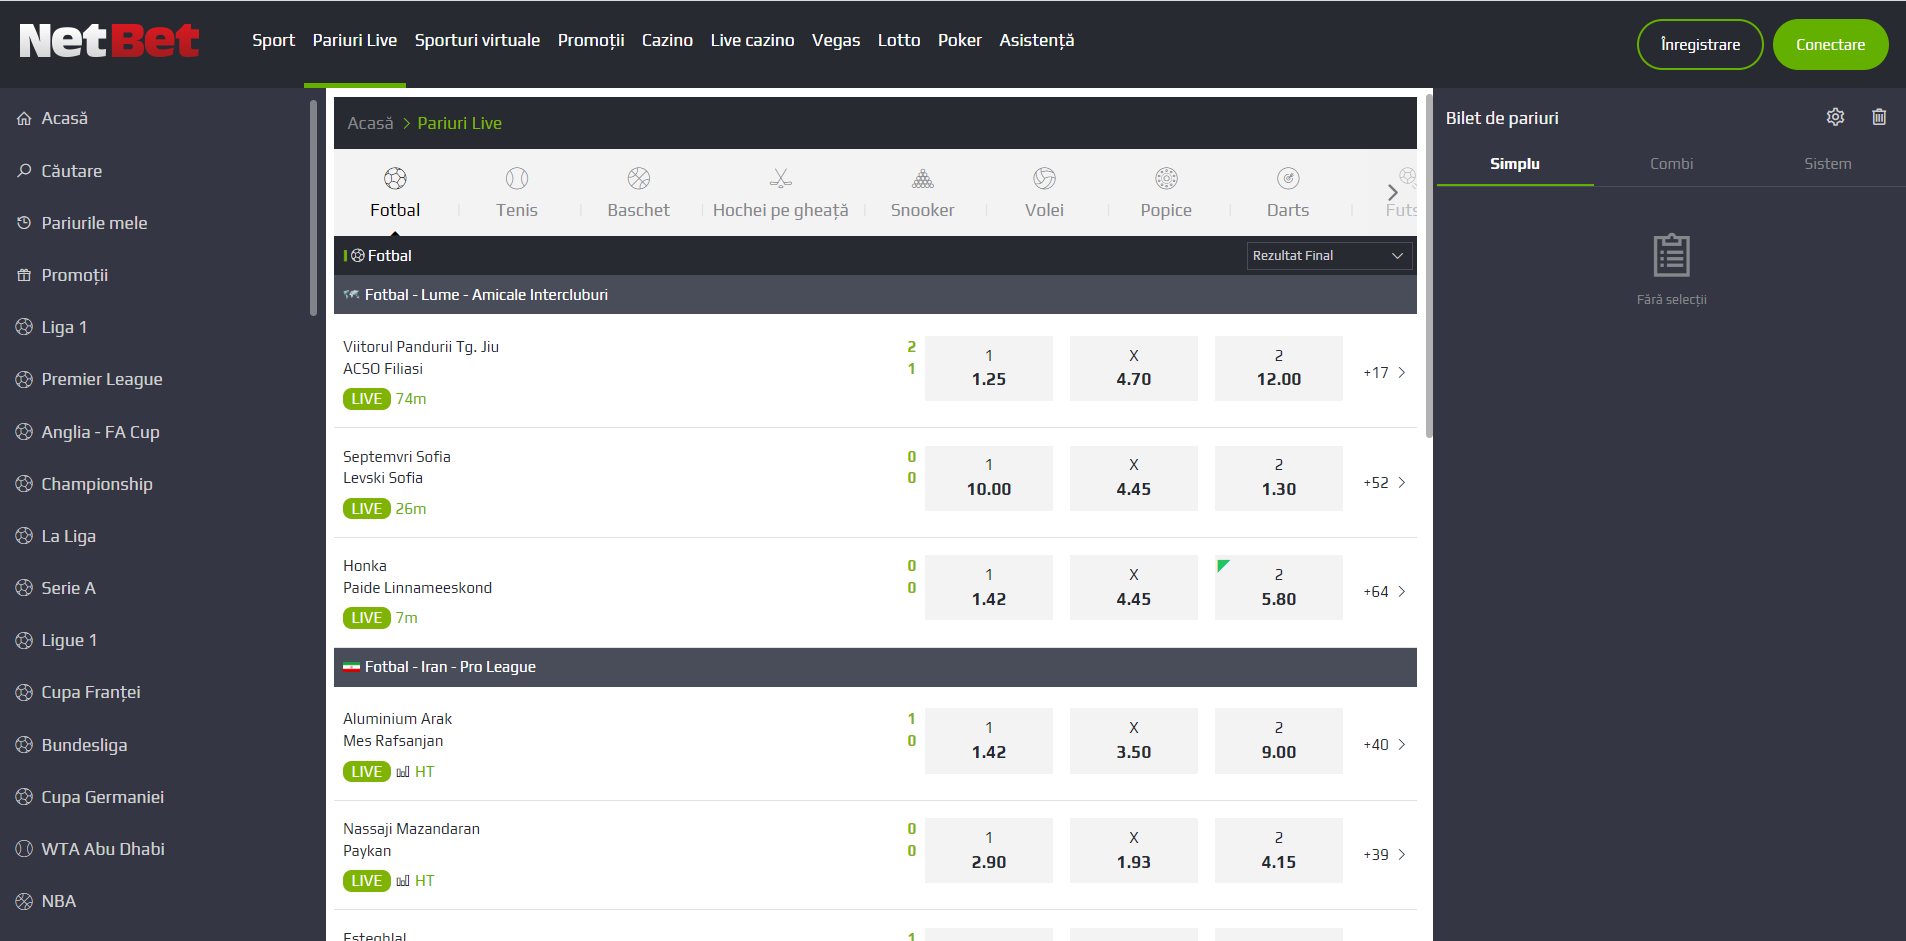Viewport: 1906px width, 941px height.
Task: Click the NetBet logo
Action: pos(109,41)
